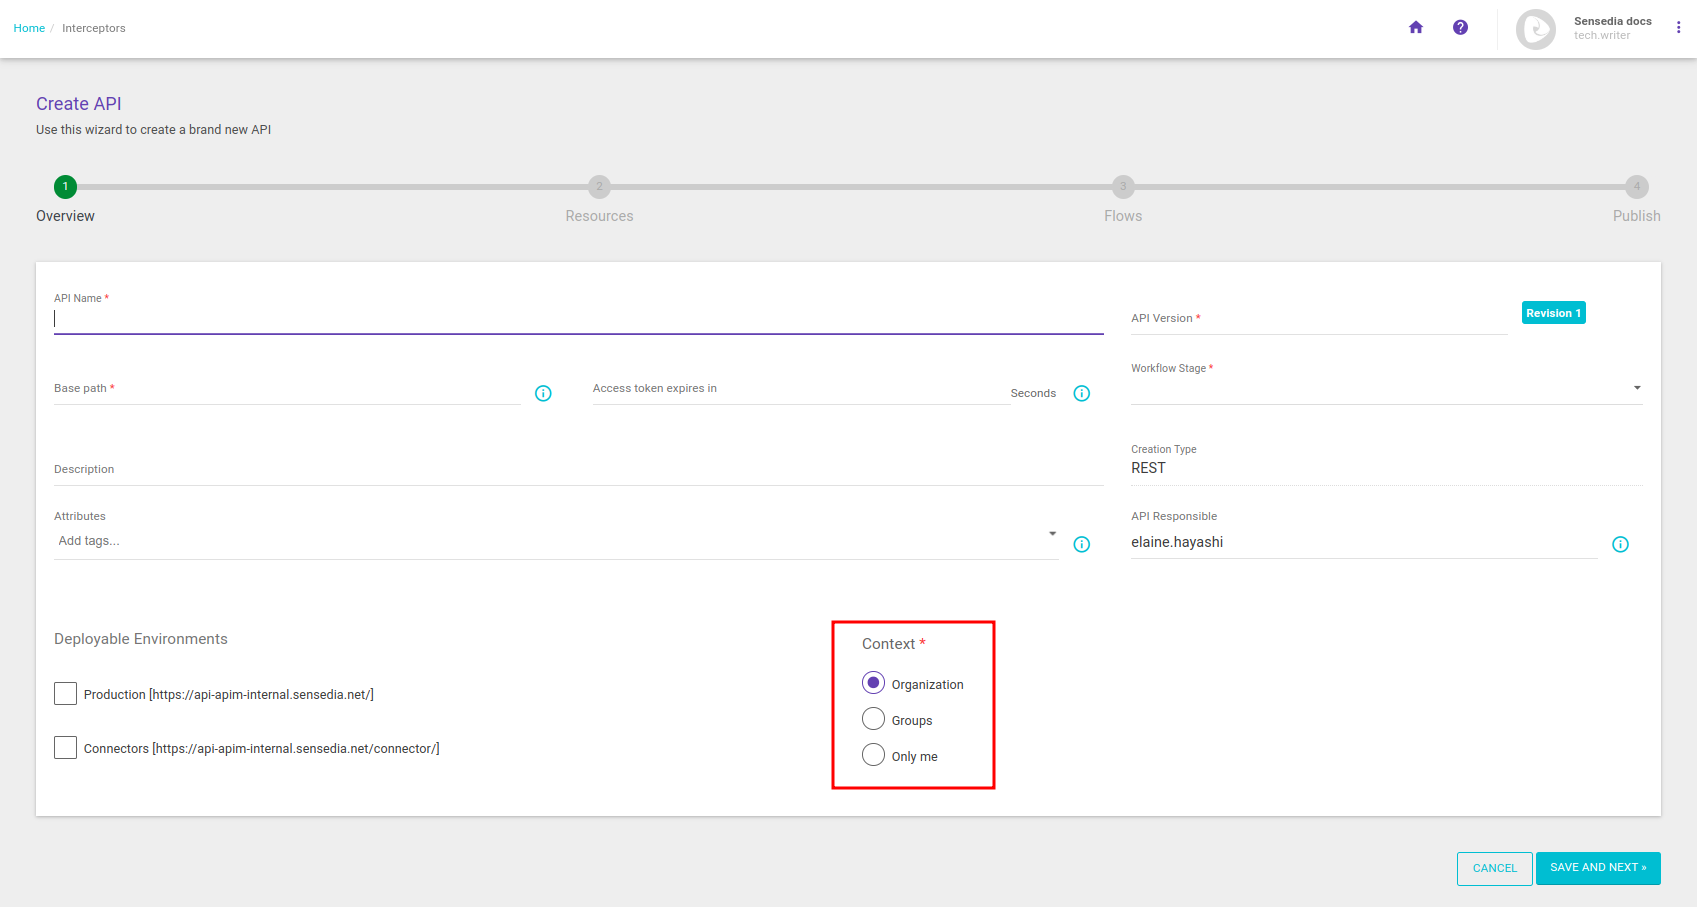Click the Sensedia docs profile avatar

pyautogui.click(x=1535, y=29)
